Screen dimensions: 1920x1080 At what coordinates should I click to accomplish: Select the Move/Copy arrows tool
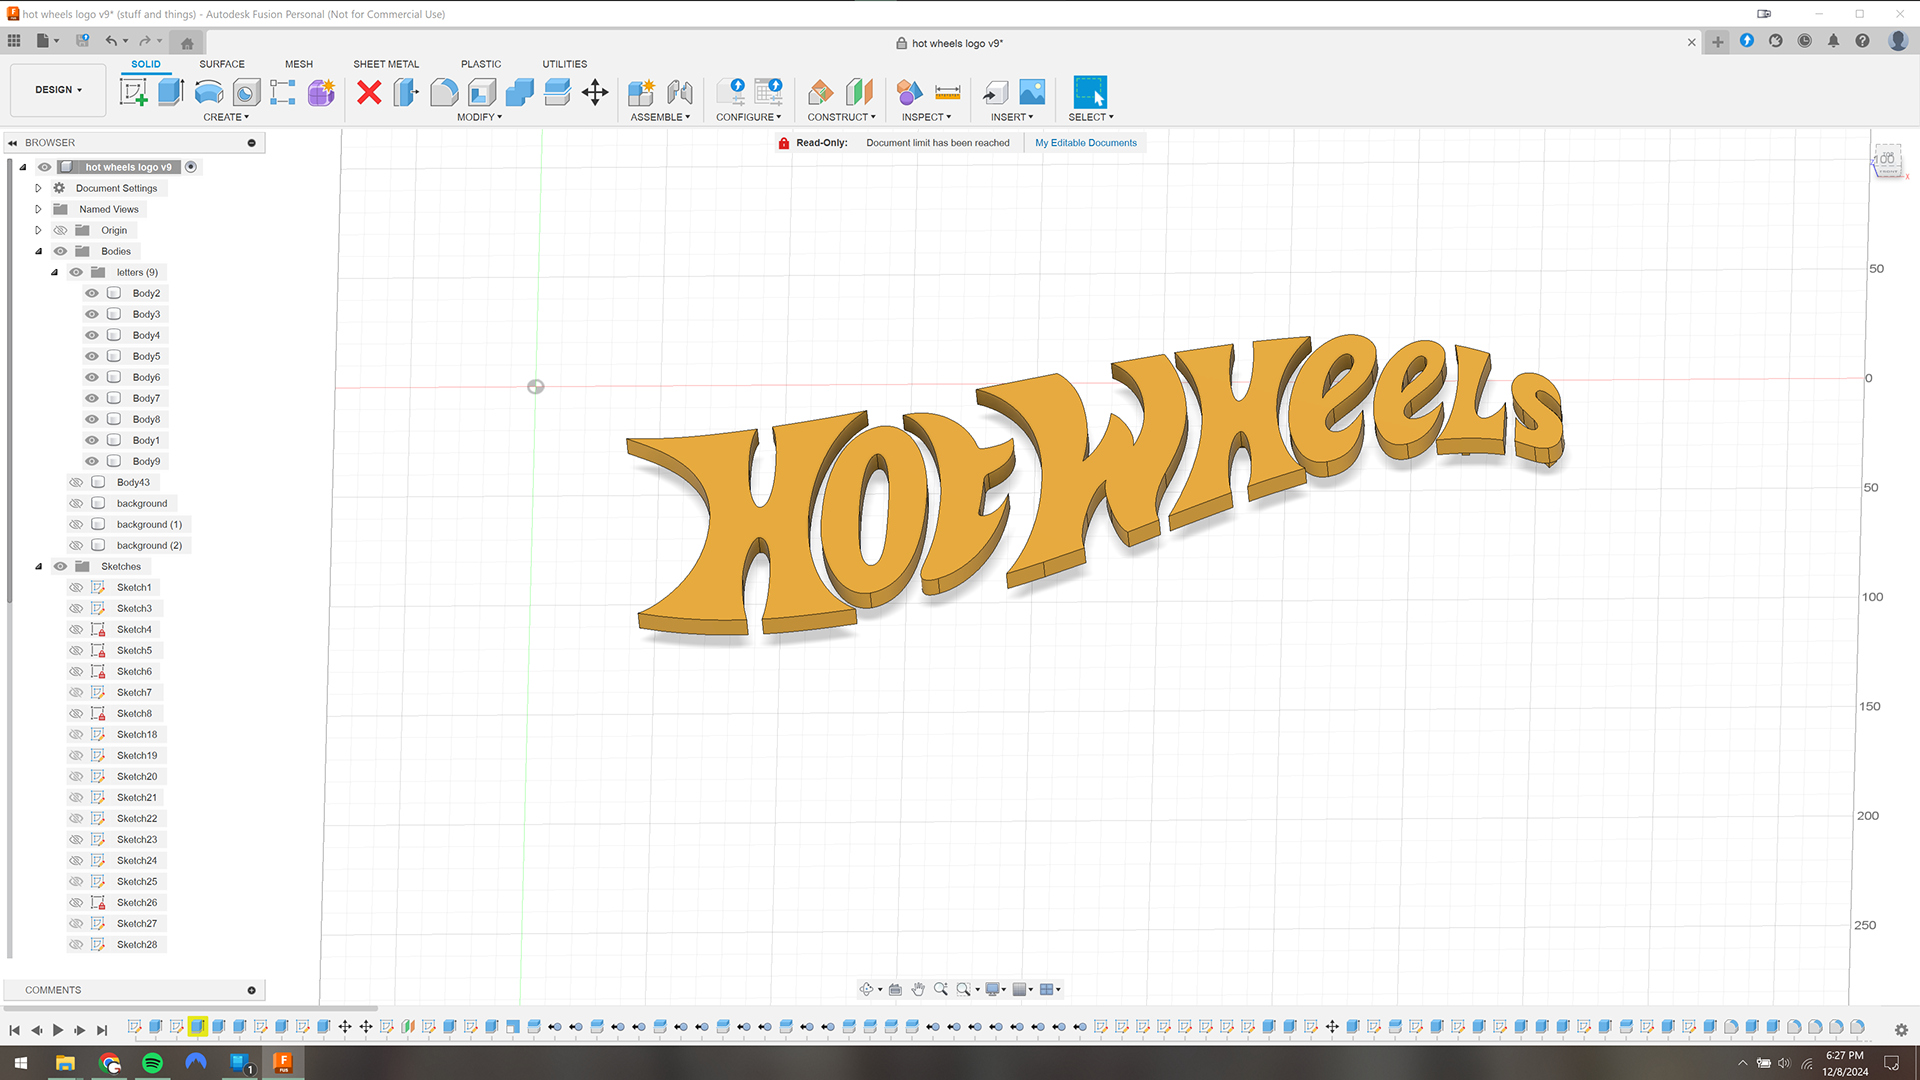point(595,93)
